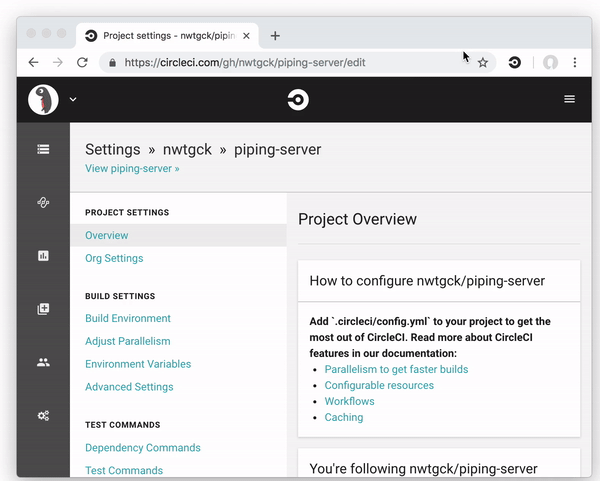Open Configurable resources documentation link
Image resolution: width=600 pixels, height=481 pixels.
[379, 385]
